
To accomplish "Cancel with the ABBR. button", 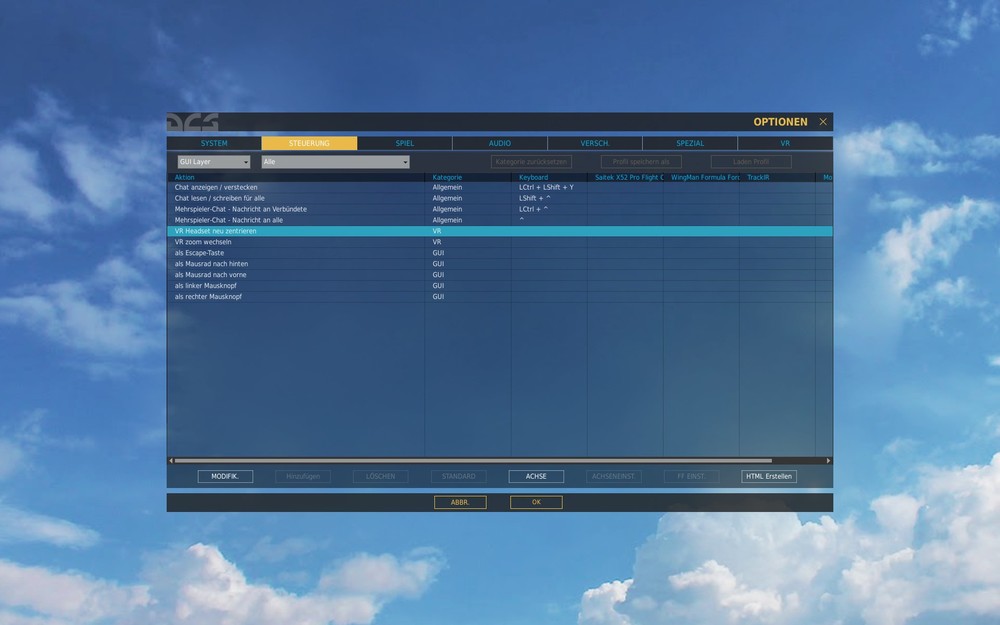I will coord(460,503).
